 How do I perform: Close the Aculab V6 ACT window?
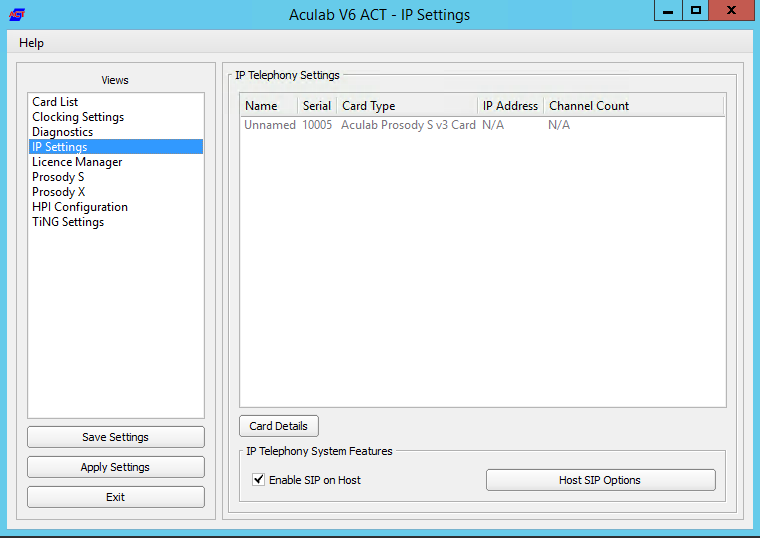[731, 10]
